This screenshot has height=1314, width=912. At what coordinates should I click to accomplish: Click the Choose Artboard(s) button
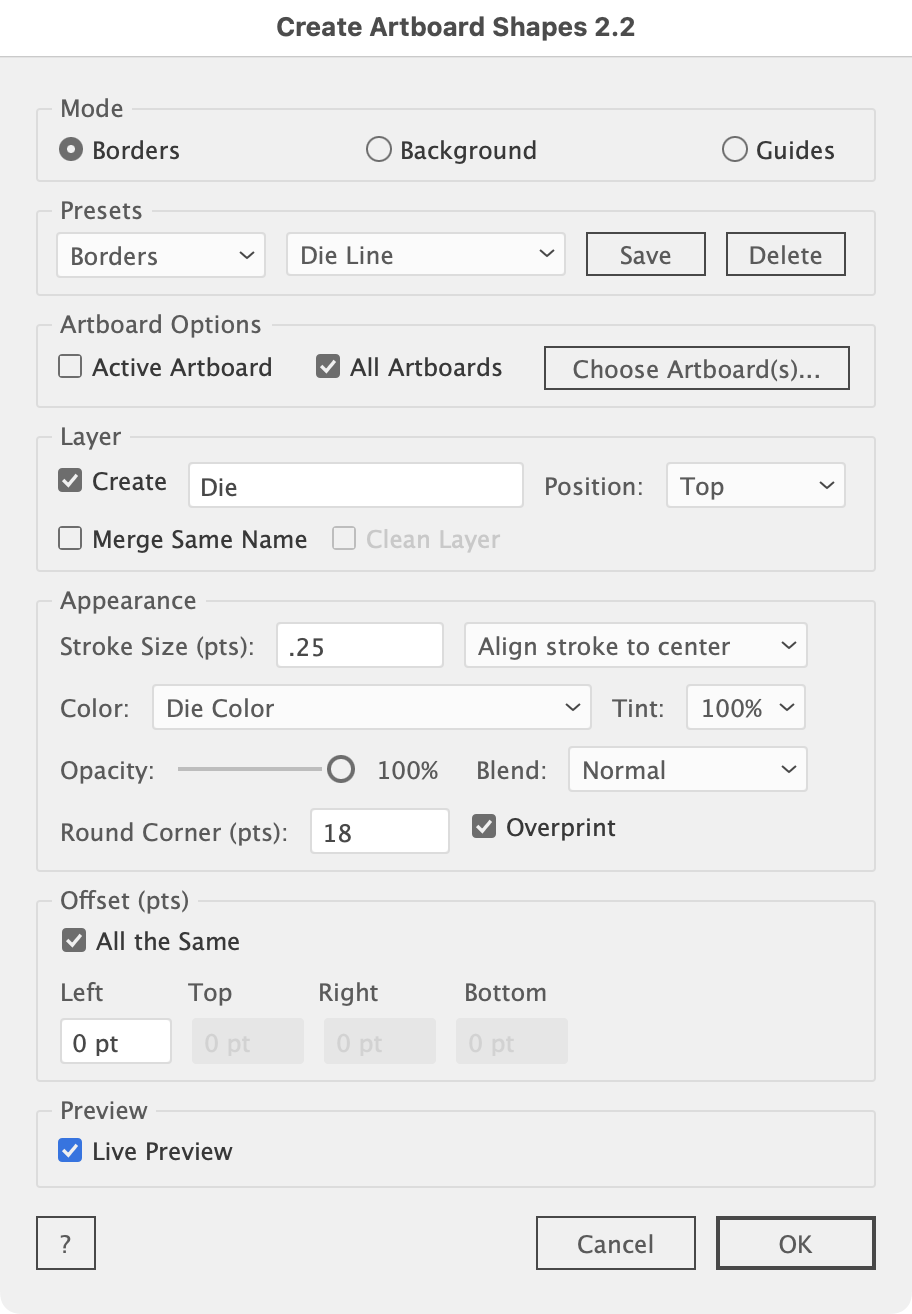696,369
